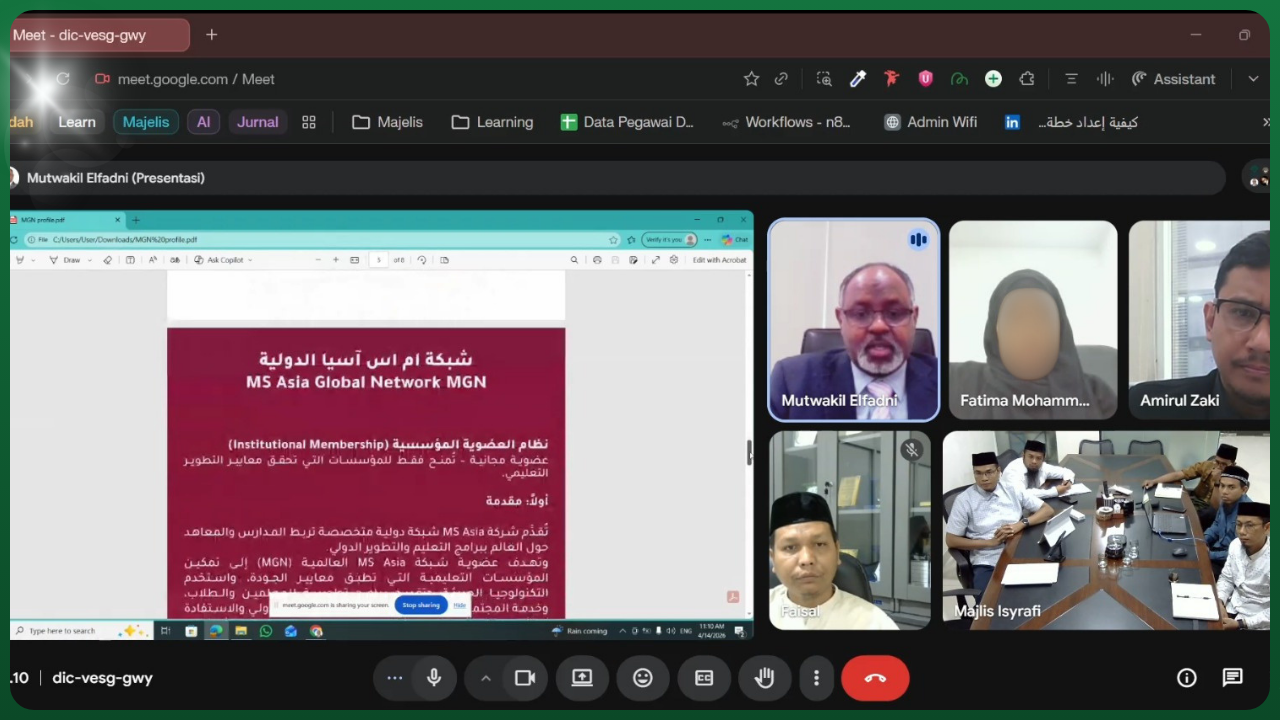Click the Assistant button in toolbar
Viewport: 1280px width, 720px height.
(x=1174, y=79)
